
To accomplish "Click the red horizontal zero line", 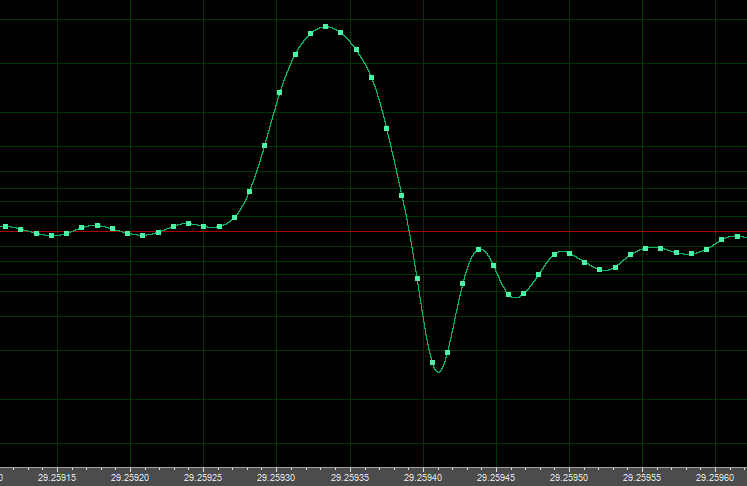I will [374, 232].
